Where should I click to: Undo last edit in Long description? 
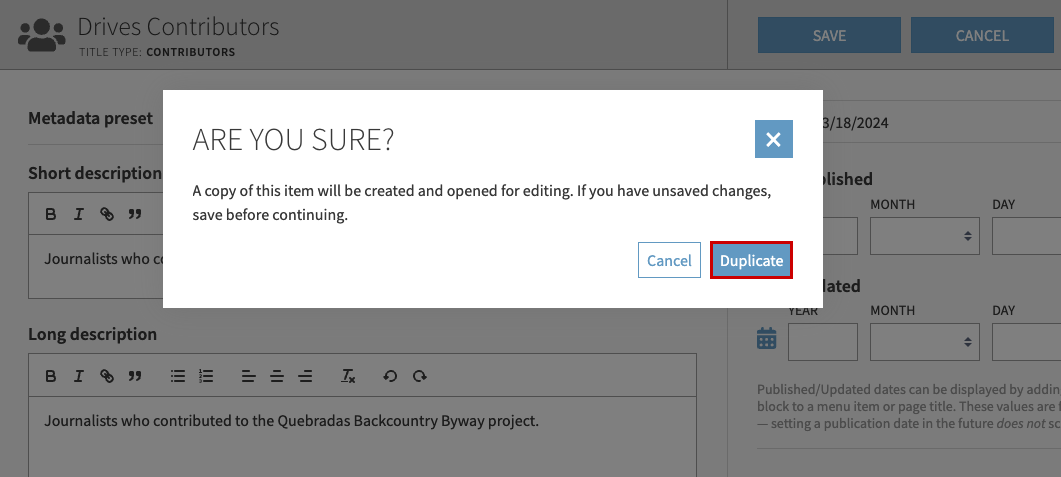[x=390, y=376]
